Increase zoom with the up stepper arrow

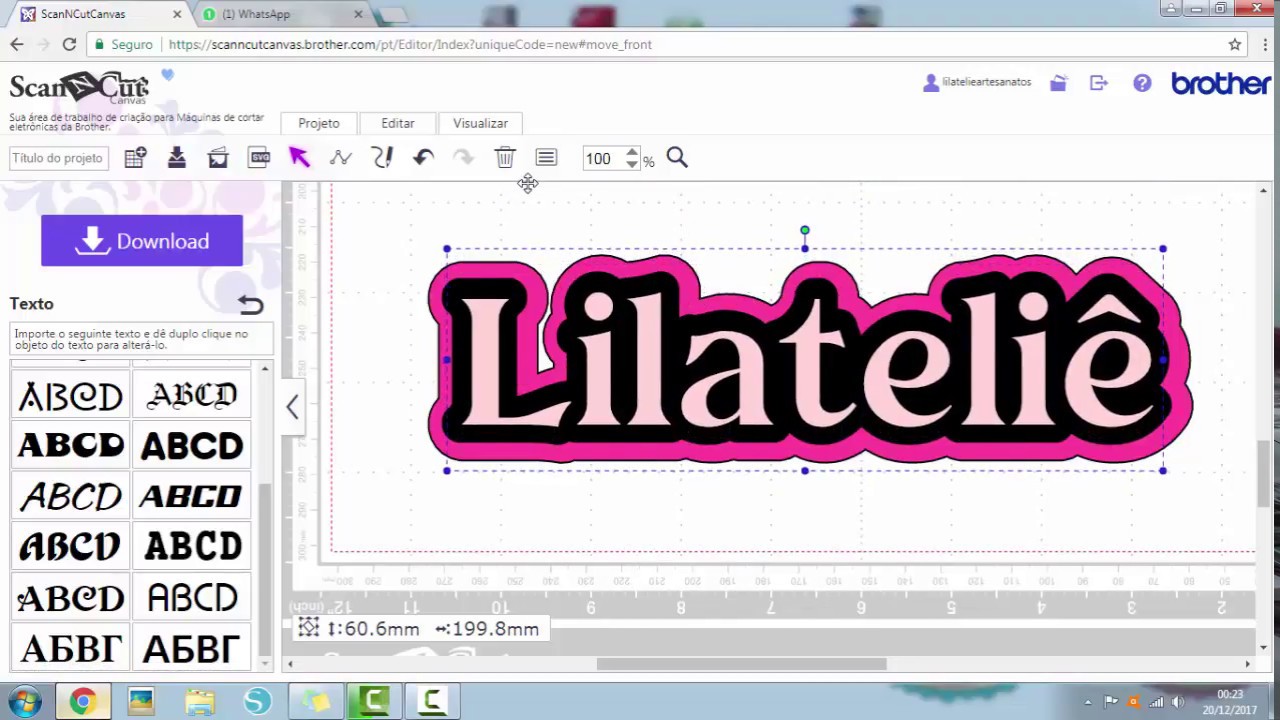[632, 152]
